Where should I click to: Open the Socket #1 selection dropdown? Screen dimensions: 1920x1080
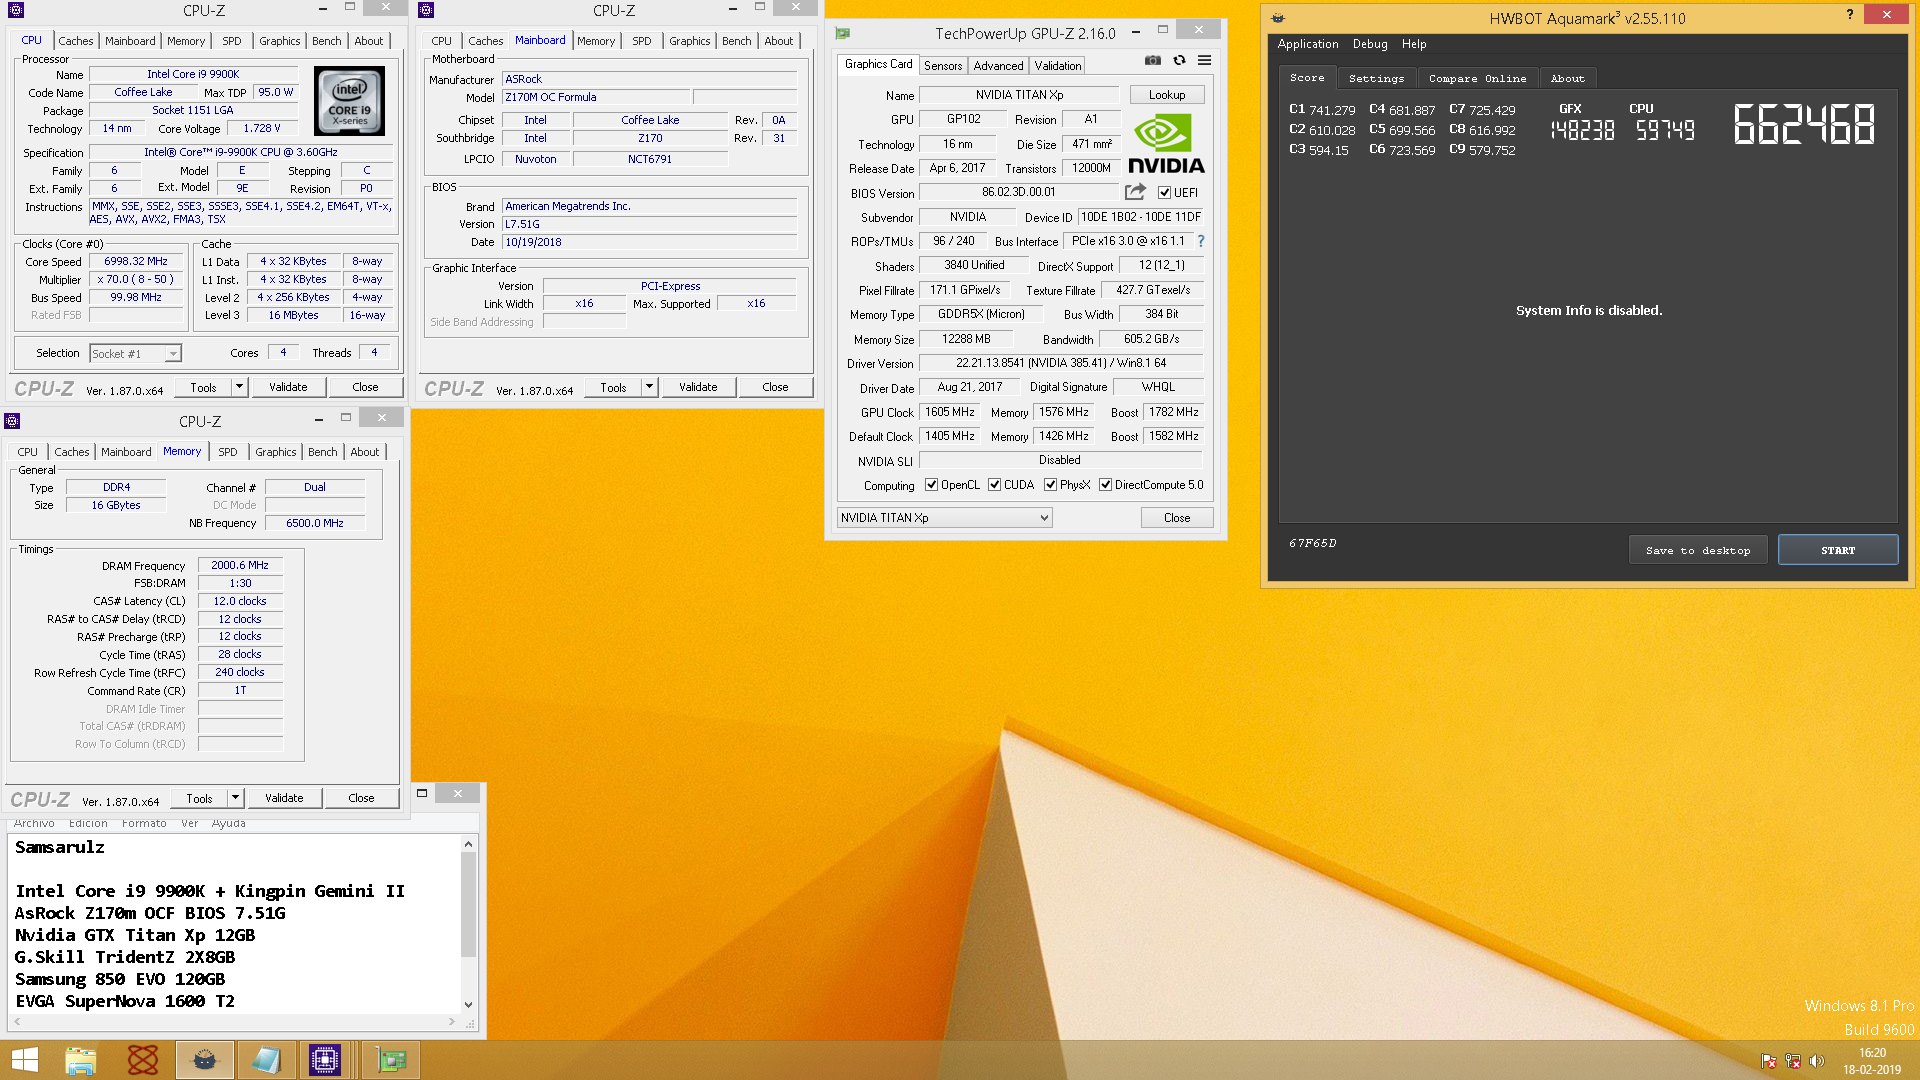135,353
